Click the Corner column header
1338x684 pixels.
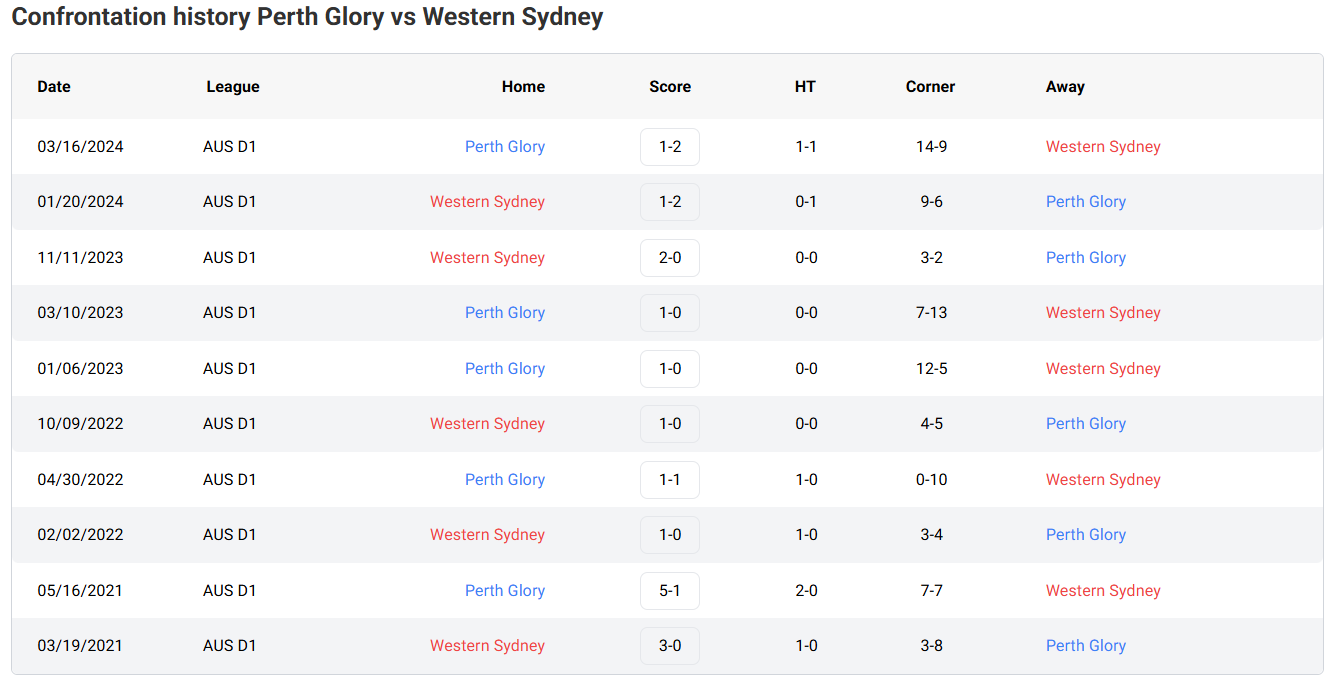tap(930, 87)
